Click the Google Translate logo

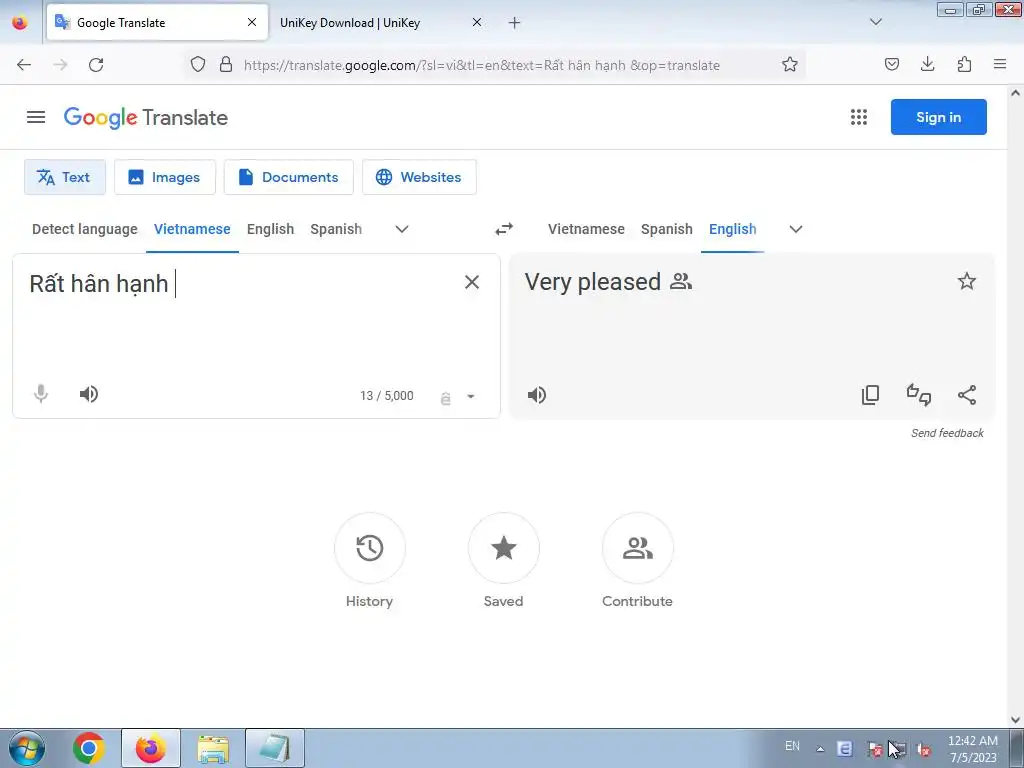click(x=146, y=118)
